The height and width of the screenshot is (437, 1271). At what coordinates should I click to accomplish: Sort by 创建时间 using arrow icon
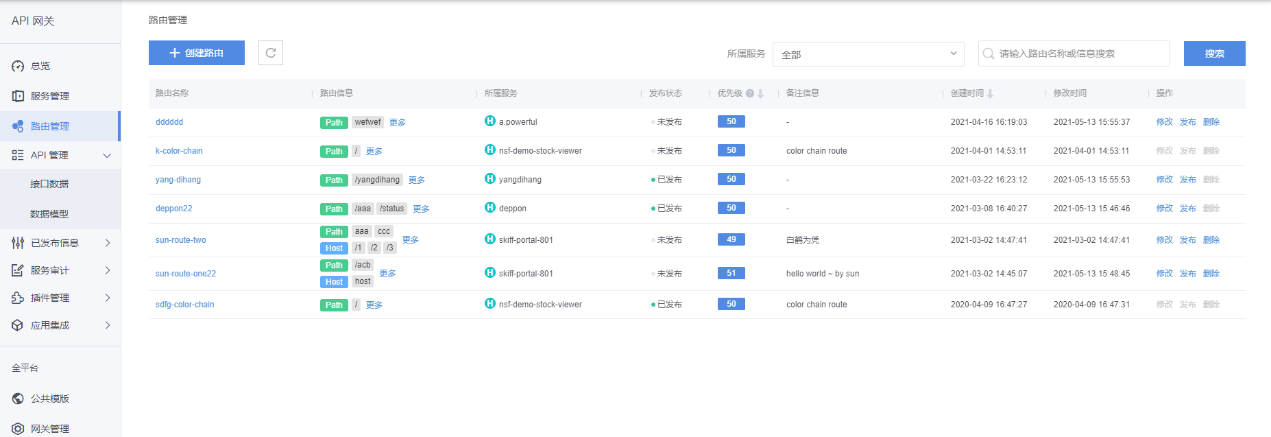point(990,94)
